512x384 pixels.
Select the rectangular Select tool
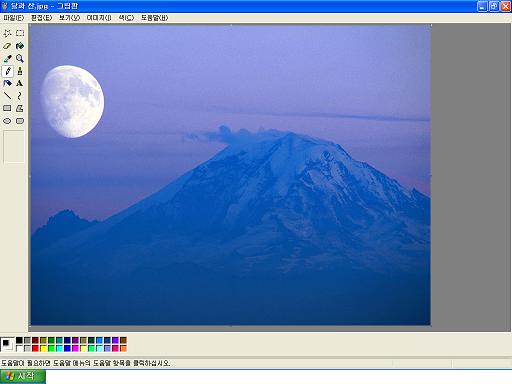tap(20, 33)
